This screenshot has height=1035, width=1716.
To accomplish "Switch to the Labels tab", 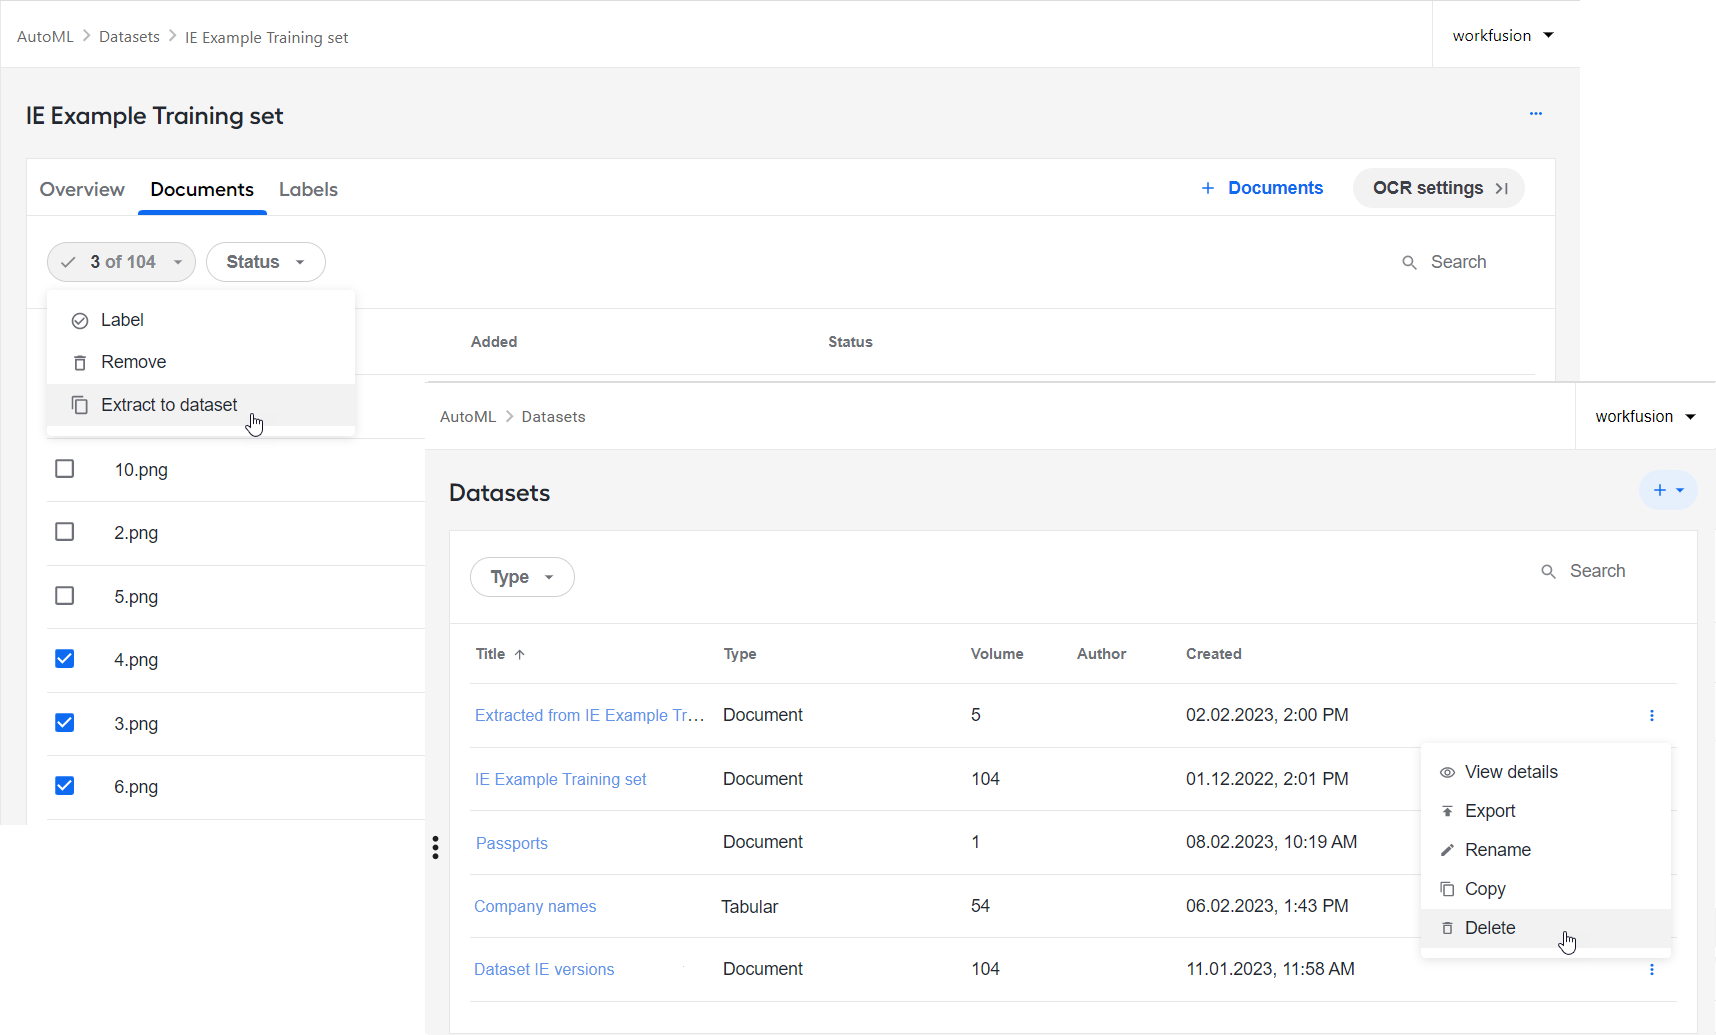I will pyautogui.click(x=308, y=189).
